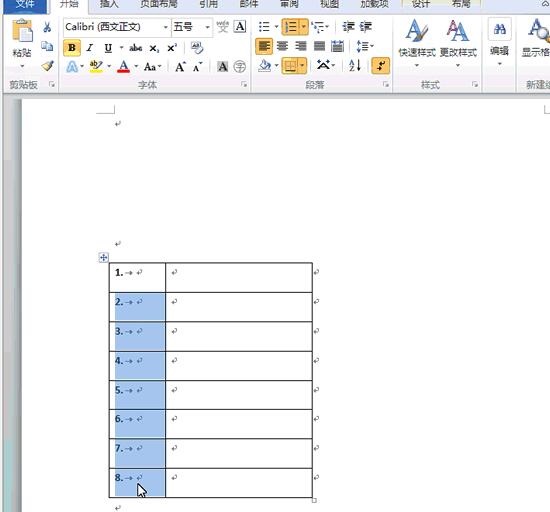Open the font size dropdown
The image size is (550, 512).
[208, 27]
